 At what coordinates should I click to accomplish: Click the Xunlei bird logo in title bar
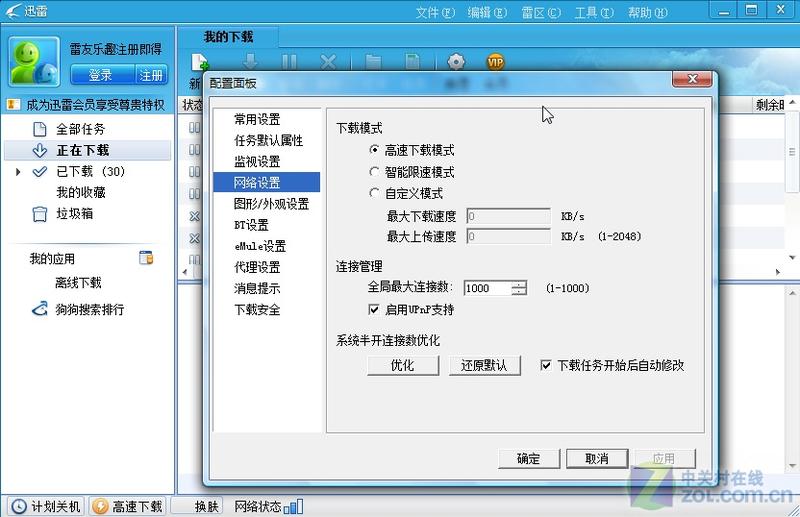13,11
